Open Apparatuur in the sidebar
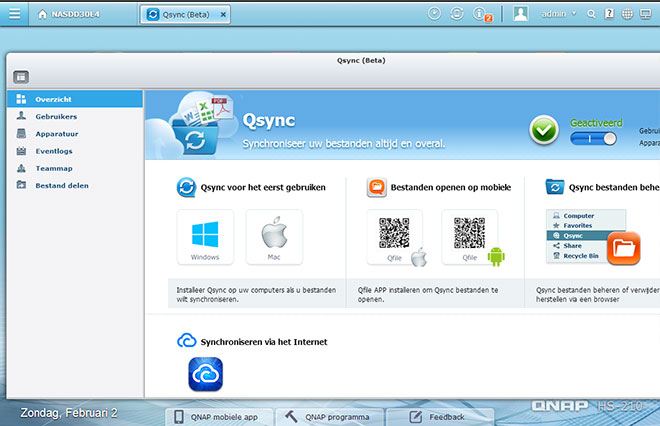Viewport: 660px width, 426px height. [x=75, y=133]
